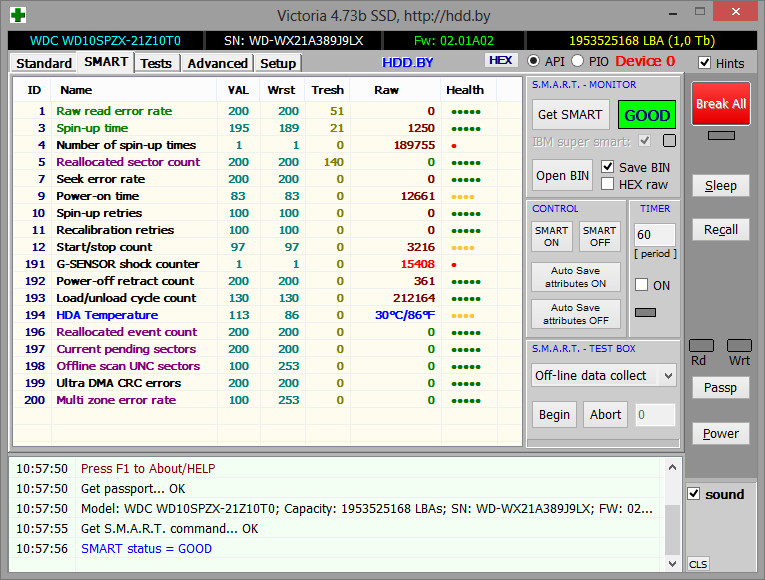Viewport: 765px width, 580px height.
Task: Switch to the Standard tab
Action: click(44, 63)
